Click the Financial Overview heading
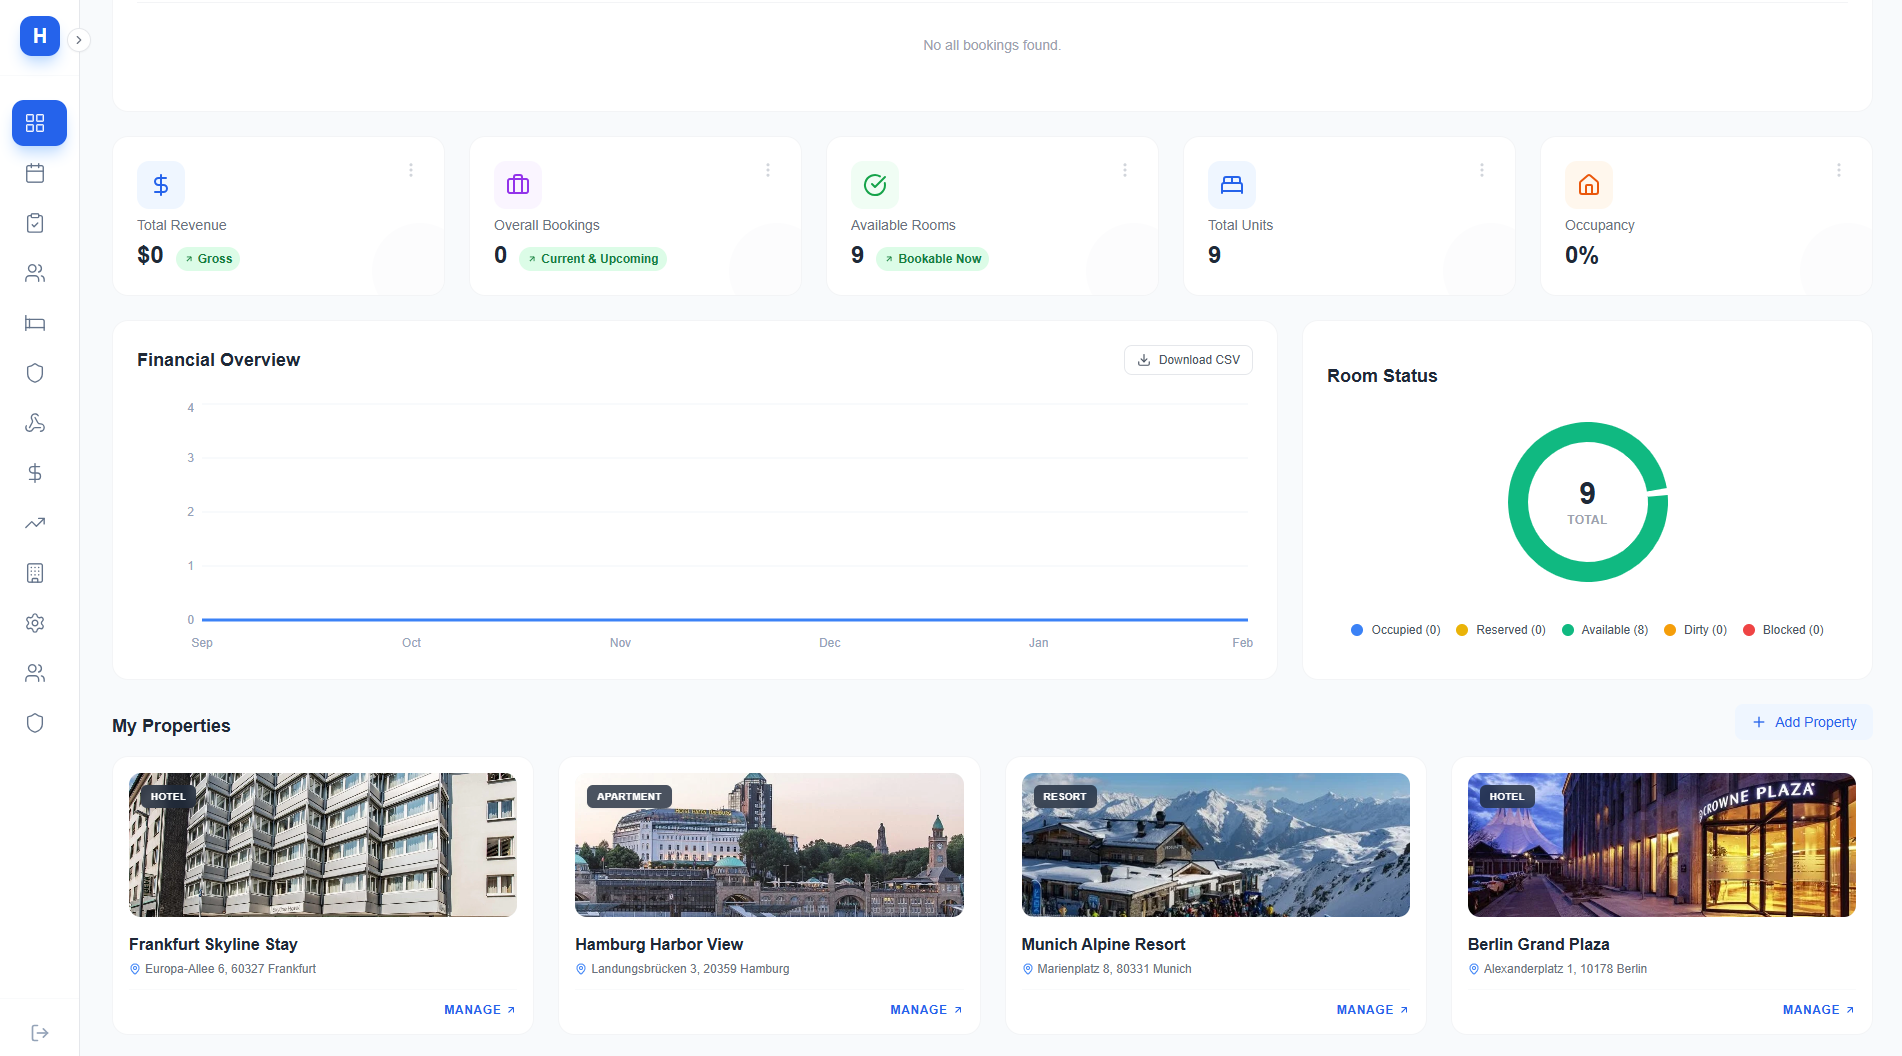The height and width of the screenshot is (1056, 1902). 218,360
